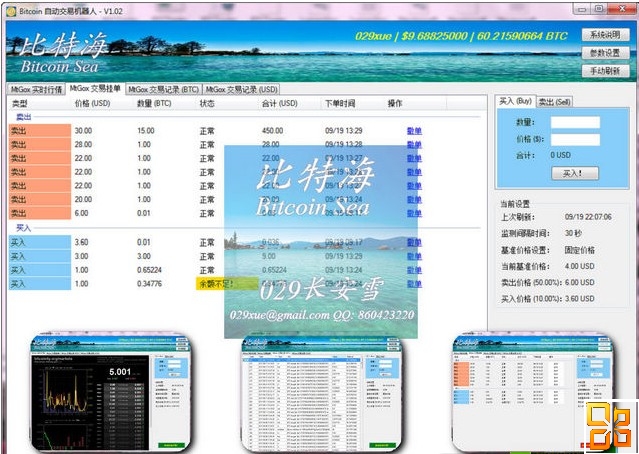
Task: Click the 买入! submit button
Action: (573, 173)
